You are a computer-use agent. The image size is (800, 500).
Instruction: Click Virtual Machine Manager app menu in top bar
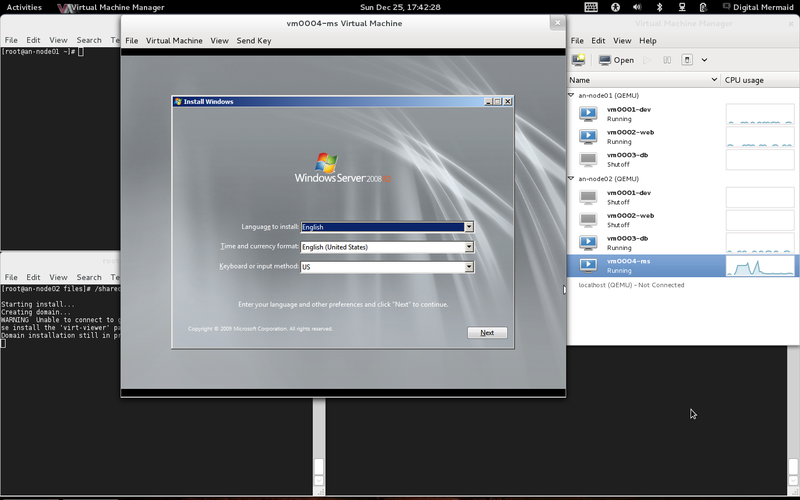tap(111, 7)
